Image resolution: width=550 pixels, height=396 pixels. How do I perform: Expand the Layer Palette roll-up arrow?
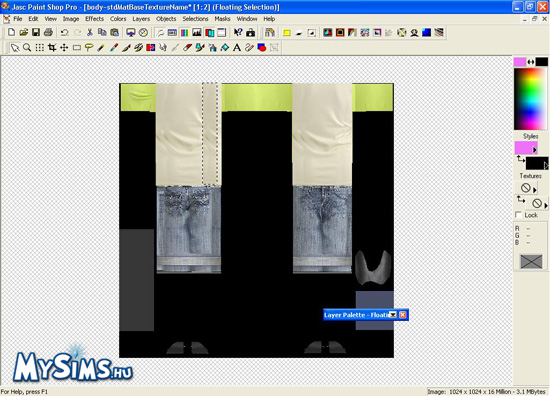coord(393,315)
